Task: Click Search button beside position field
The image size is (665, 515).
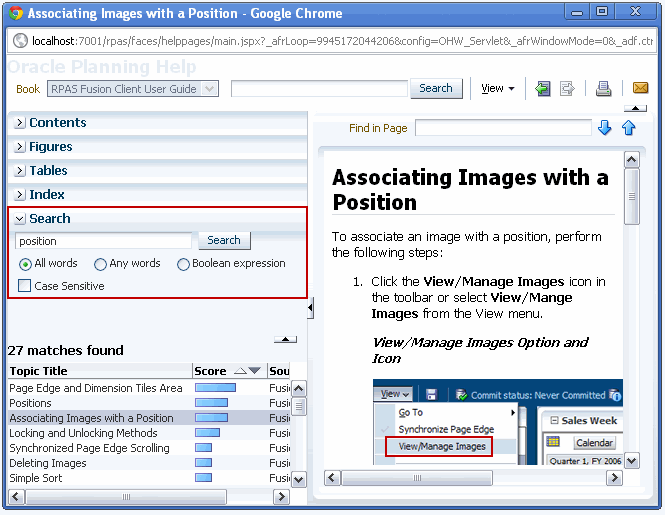Action: click(x=224, y=240)
